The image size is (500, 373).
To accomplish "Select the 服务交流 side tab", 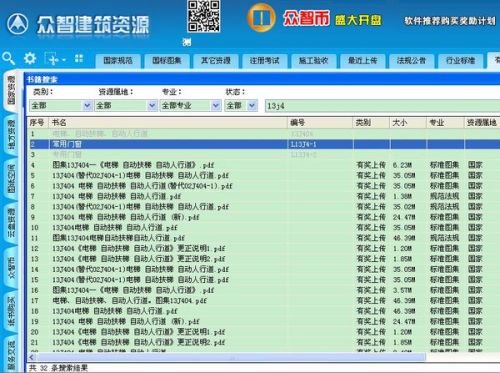I will click(x=11, y=355).
